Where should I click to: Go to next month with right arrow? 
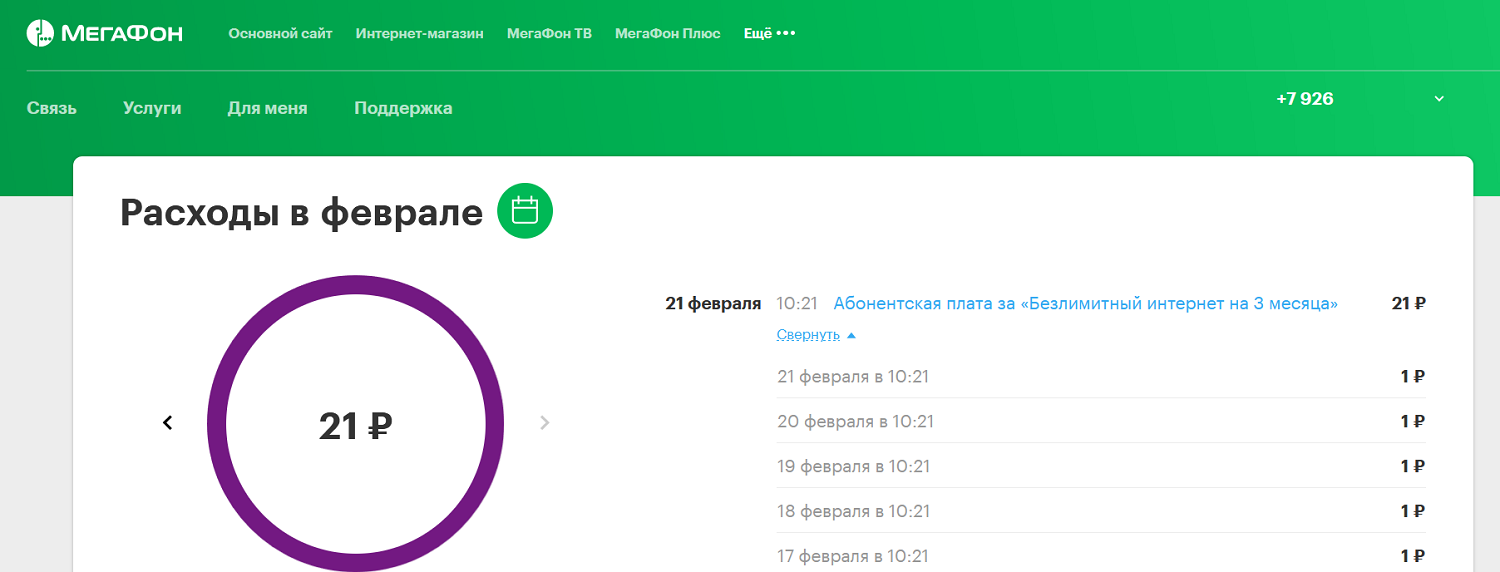click(x=544, y=423)
